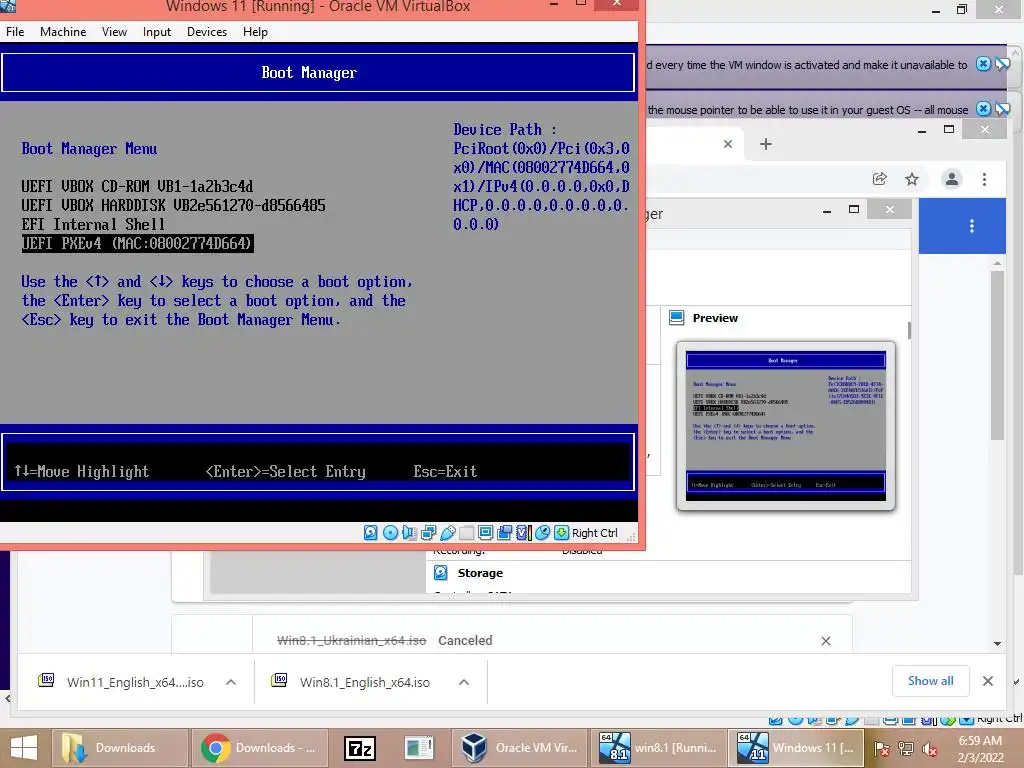Open the File menu in VirtualBox
Screen dimensions: 1024x768
(14, 32)
